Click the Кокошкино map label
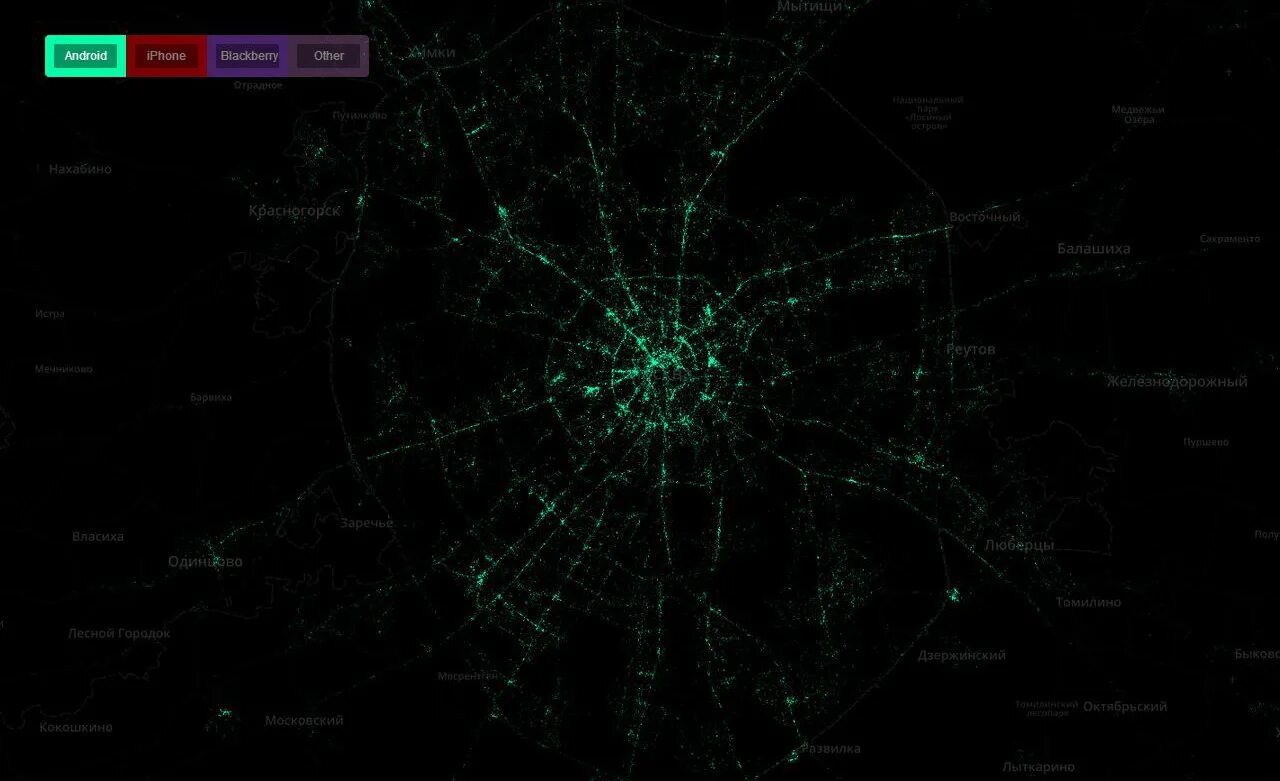The image size is (1280, 781). pos(76,727)
